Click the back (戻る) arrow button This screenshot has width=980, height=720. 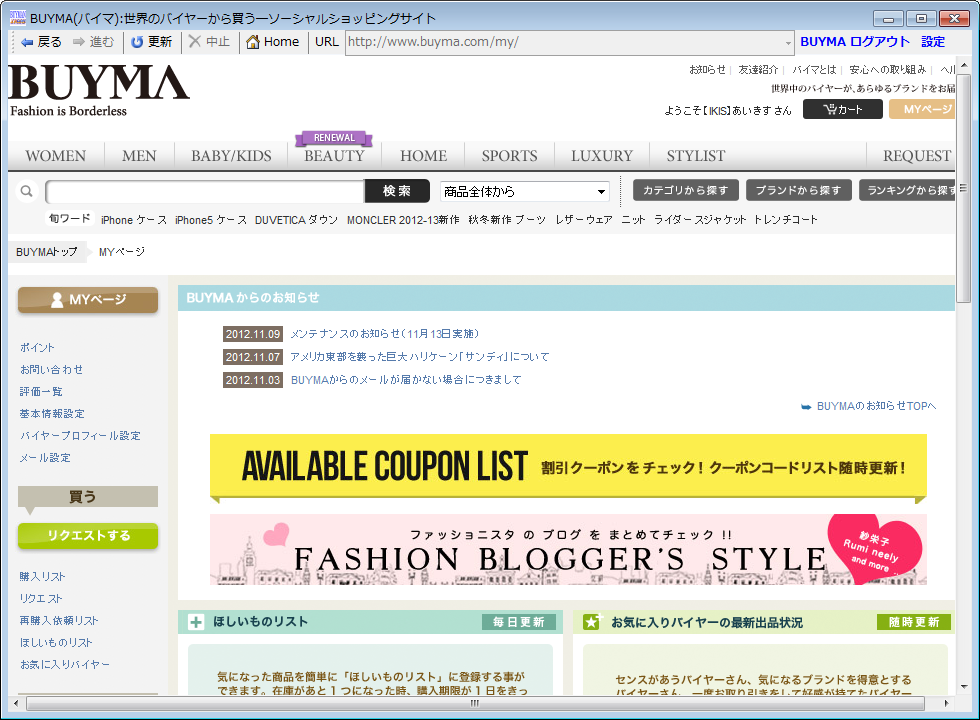tap(41, 42)
